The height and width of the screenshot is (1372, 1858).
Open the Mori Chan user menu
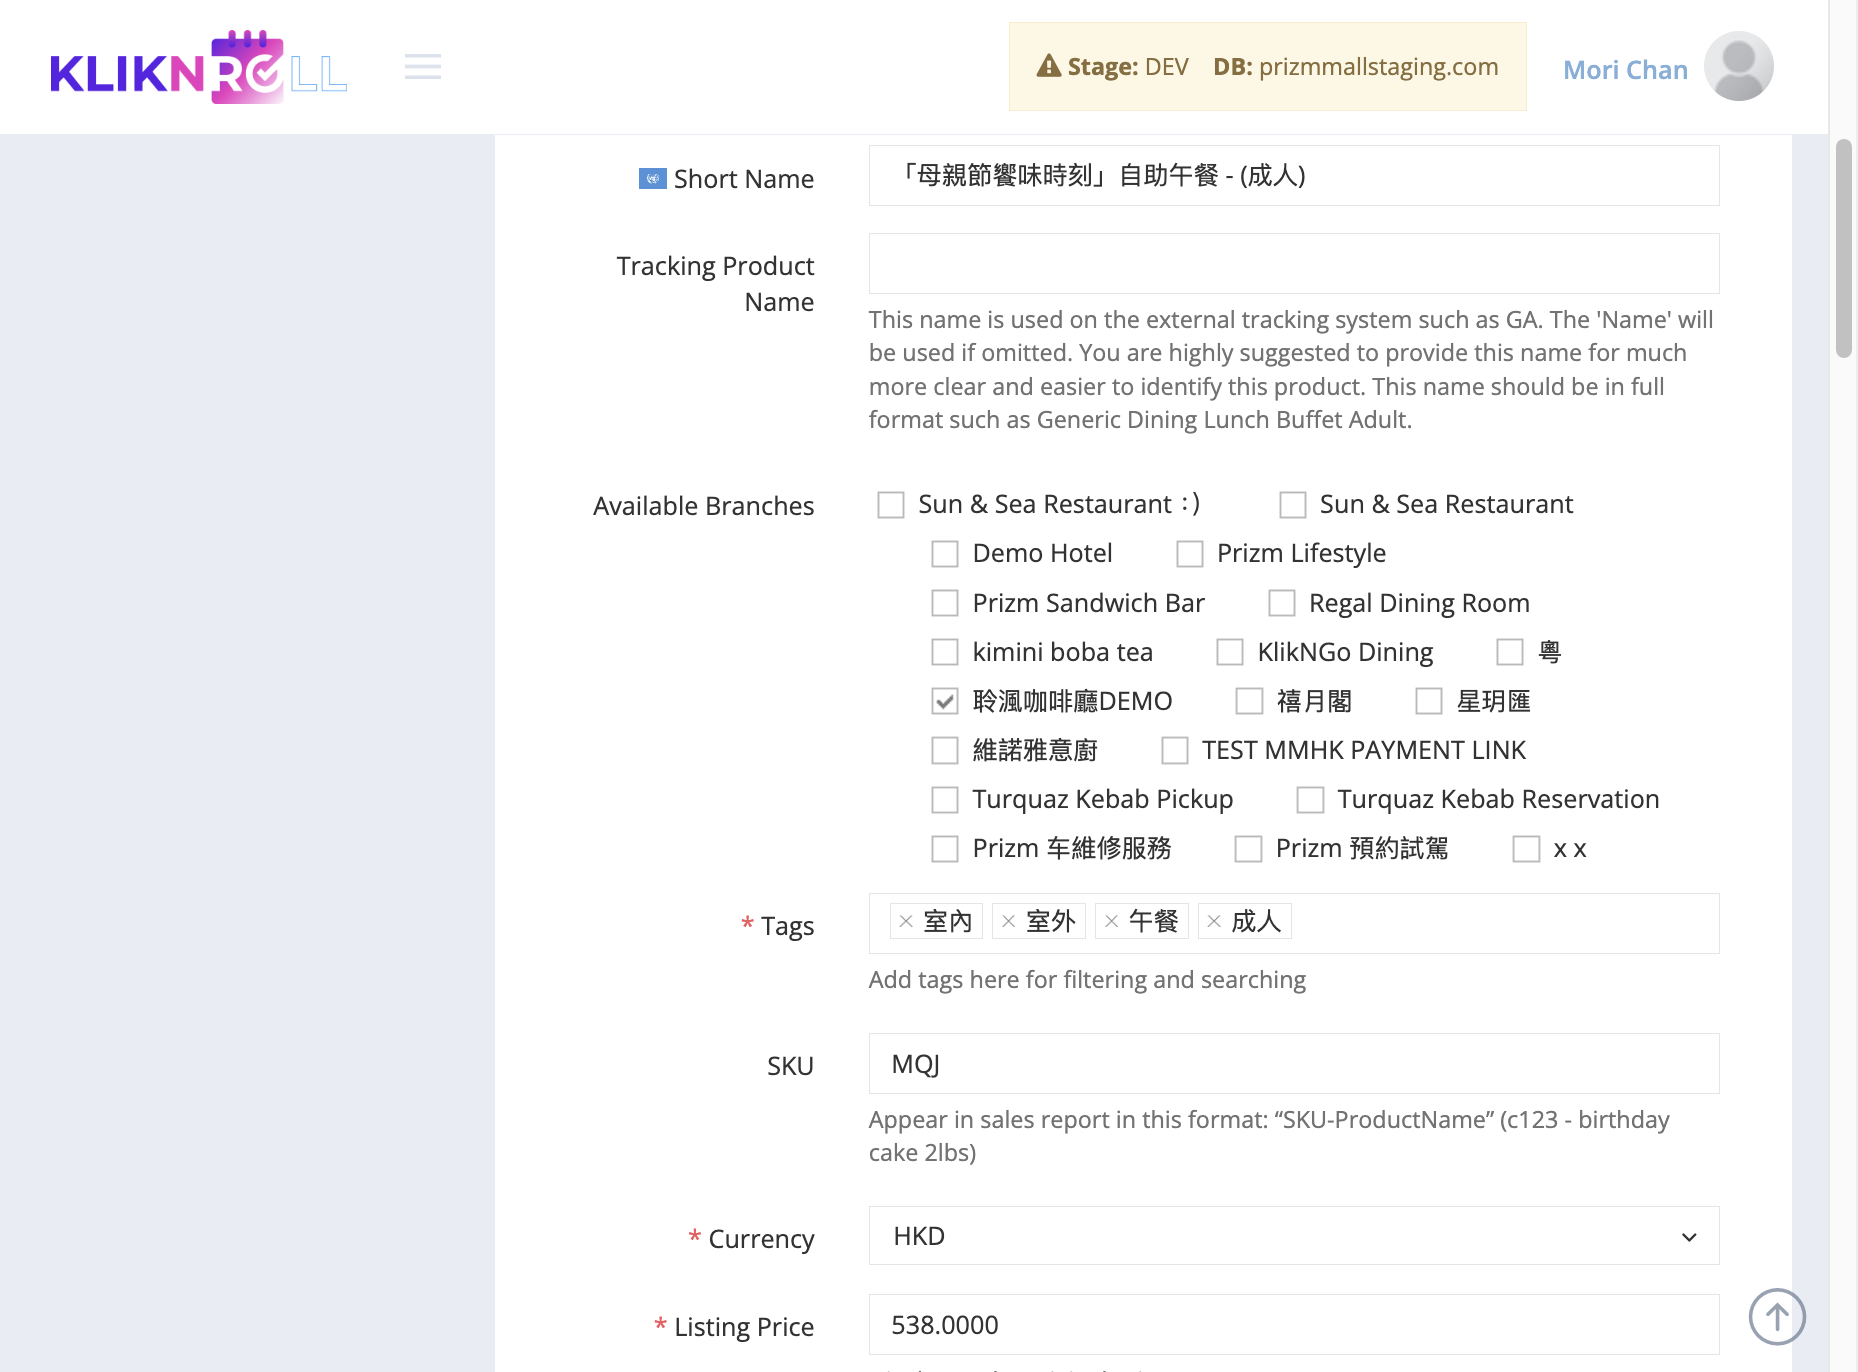pyautogui.click(x=1625, y=70)
